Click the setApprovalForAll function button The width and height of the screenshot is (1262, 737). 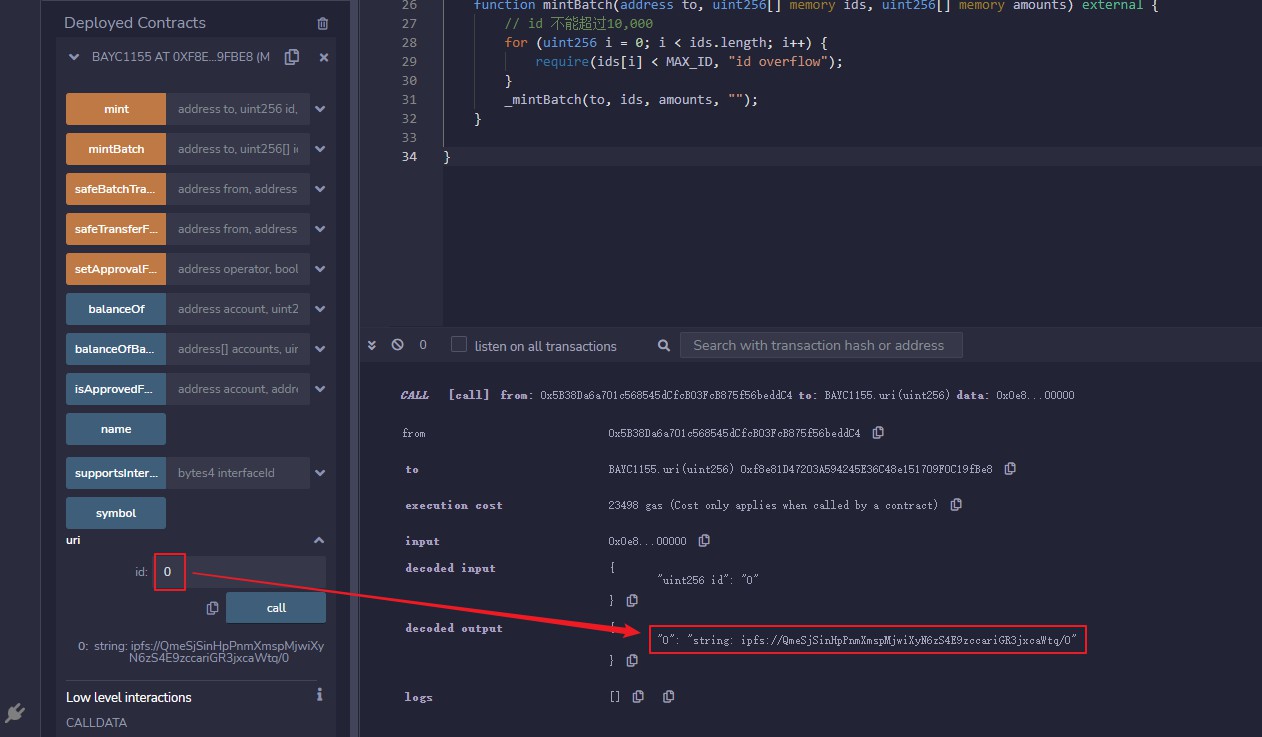pyautogui.click(x=116, y=269)
